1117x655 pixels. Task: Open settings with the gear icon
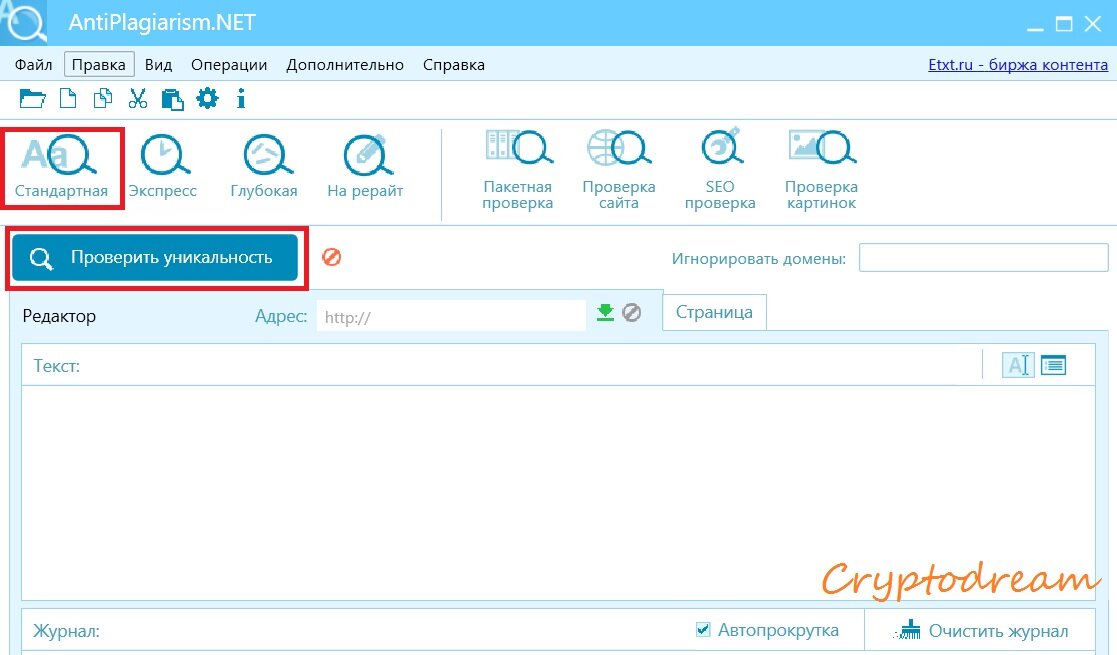point(207,98)
